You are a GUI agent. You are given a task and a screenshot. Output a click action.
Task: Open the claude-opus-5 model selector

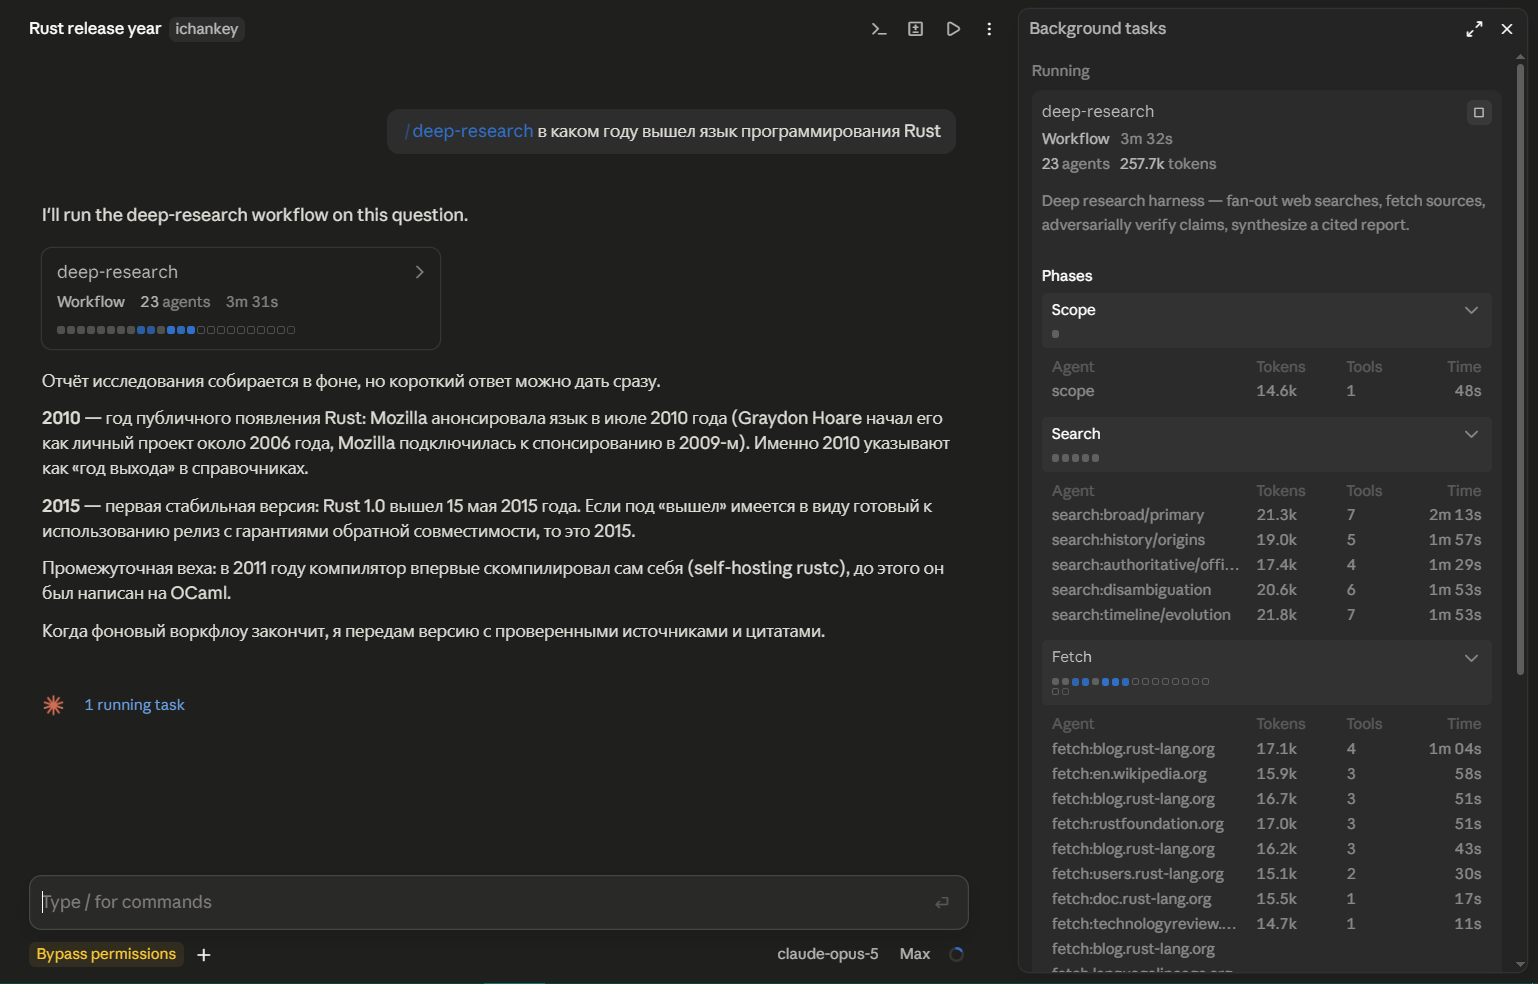click(x=828, y=954)
